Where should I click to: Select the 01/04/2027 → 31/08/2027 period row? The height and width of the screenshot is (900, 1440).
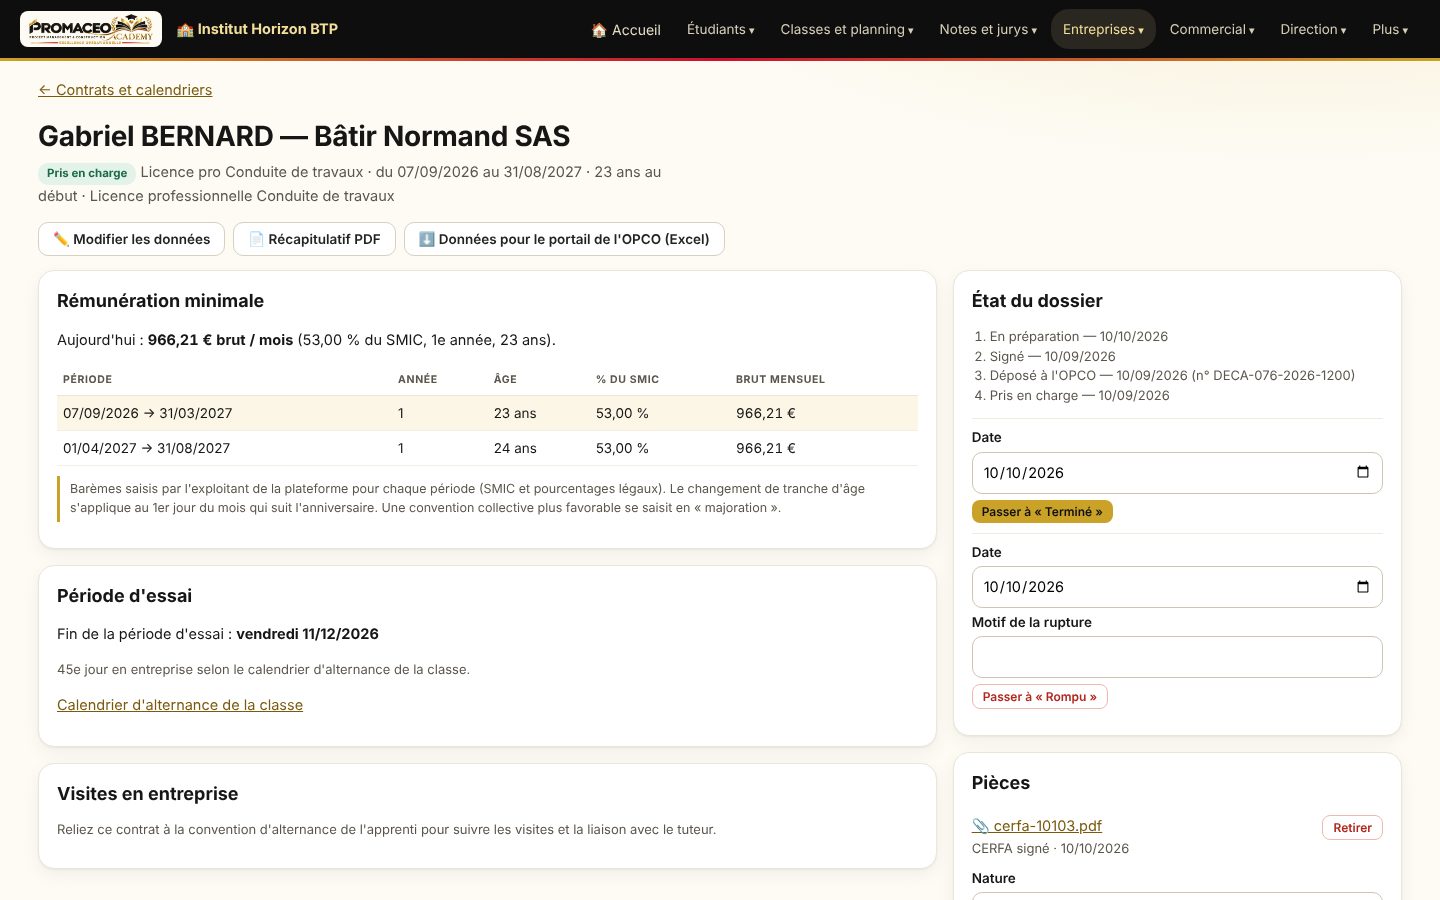[x=487, y=448]
